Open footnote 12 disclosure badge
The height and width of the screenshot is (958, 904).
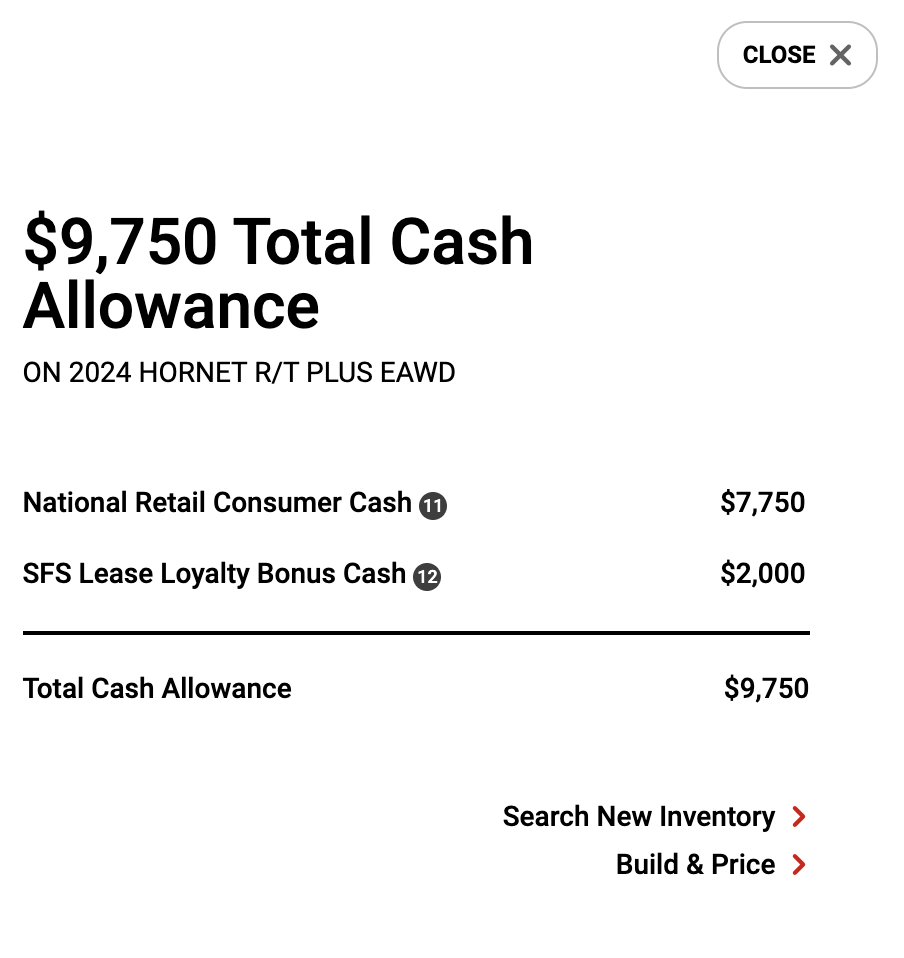pyautogui.click(x=427, y=576)
